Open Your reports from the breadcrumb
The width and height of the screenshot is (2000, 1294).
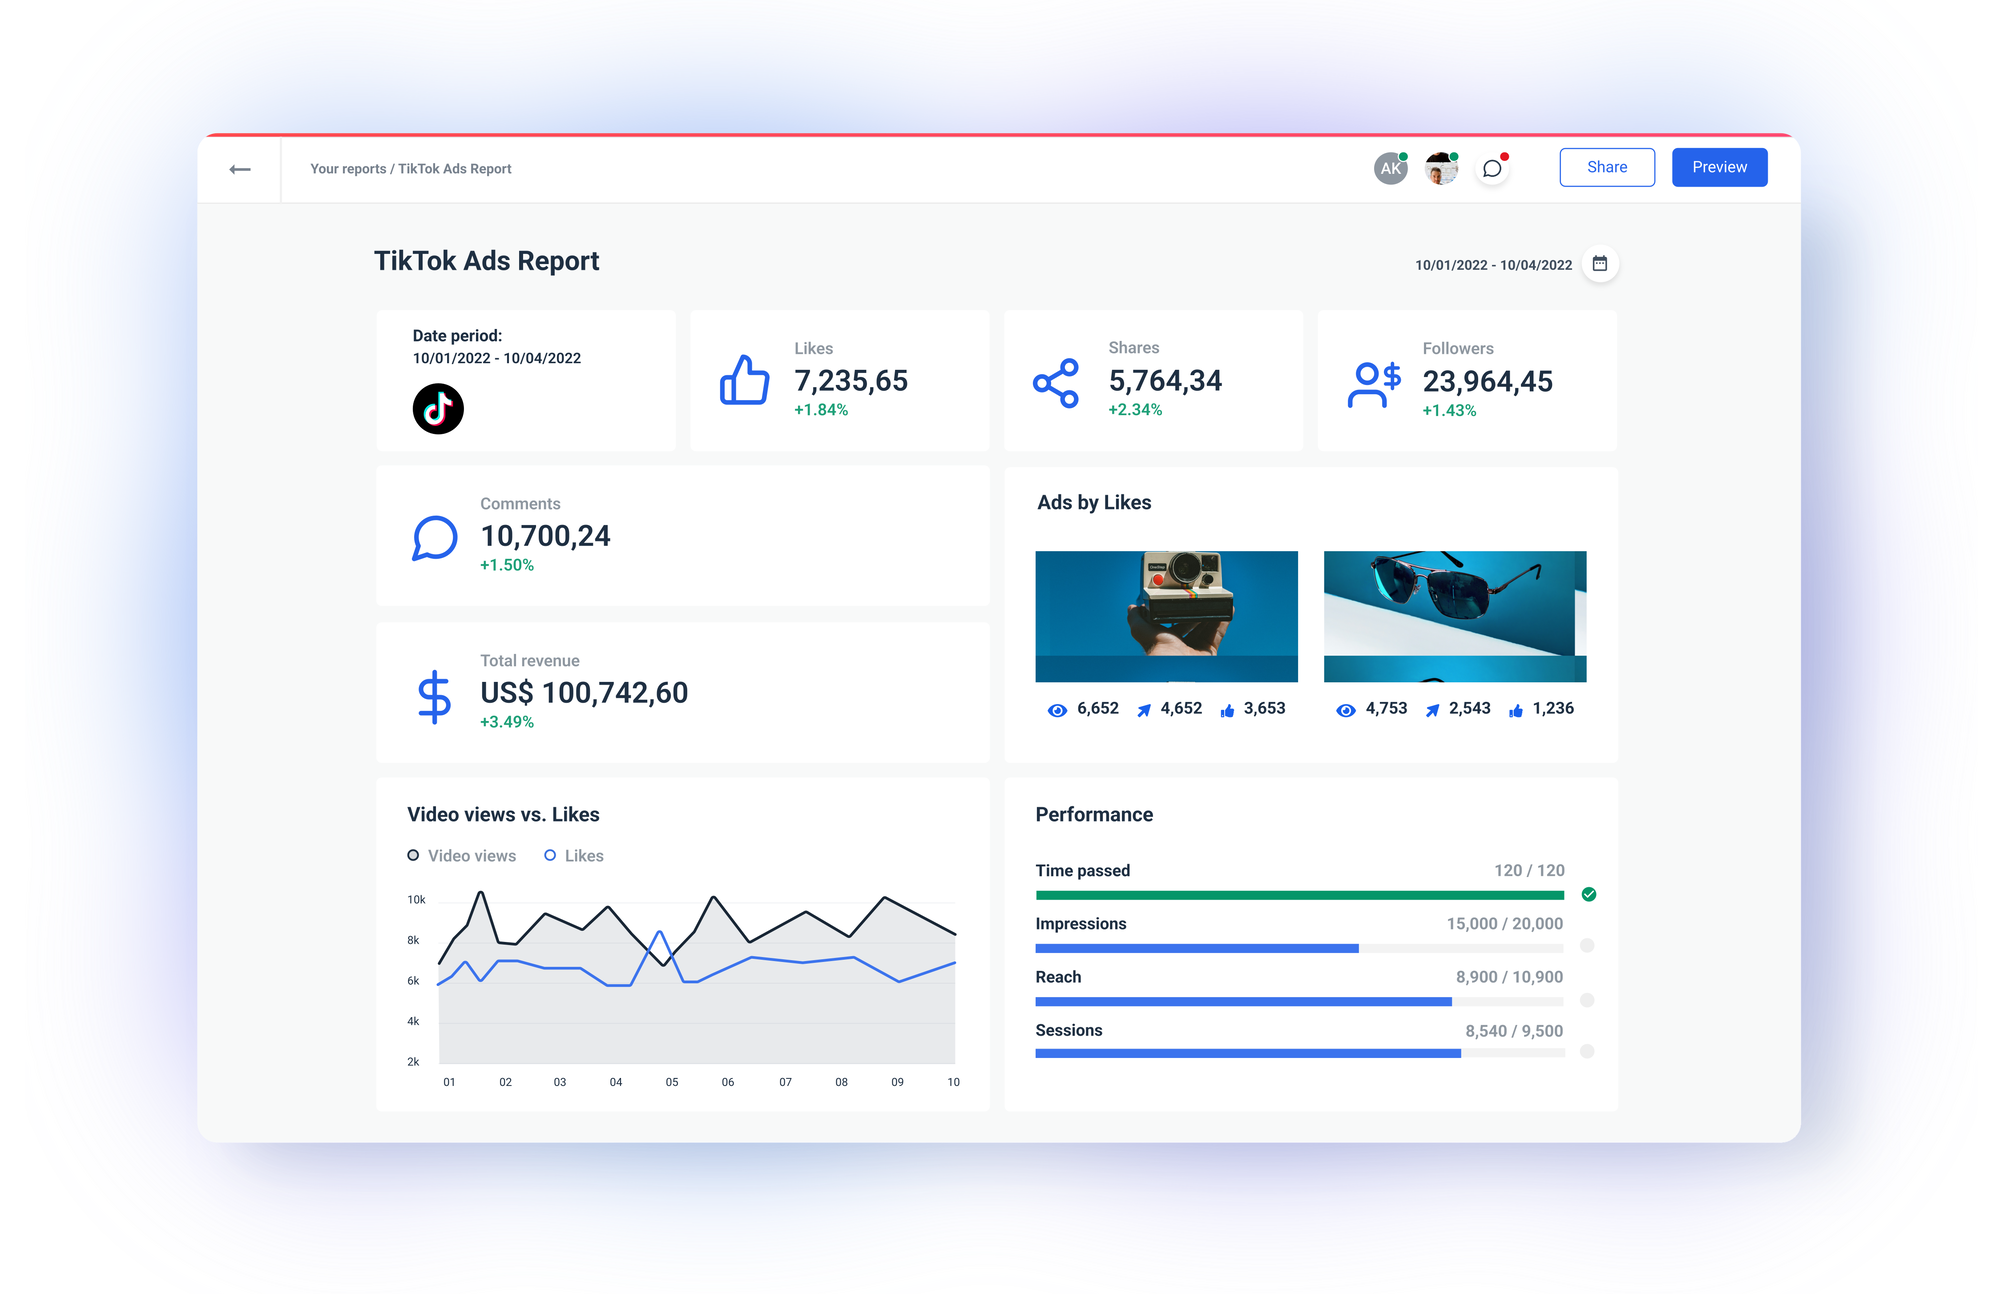(347, 168)
